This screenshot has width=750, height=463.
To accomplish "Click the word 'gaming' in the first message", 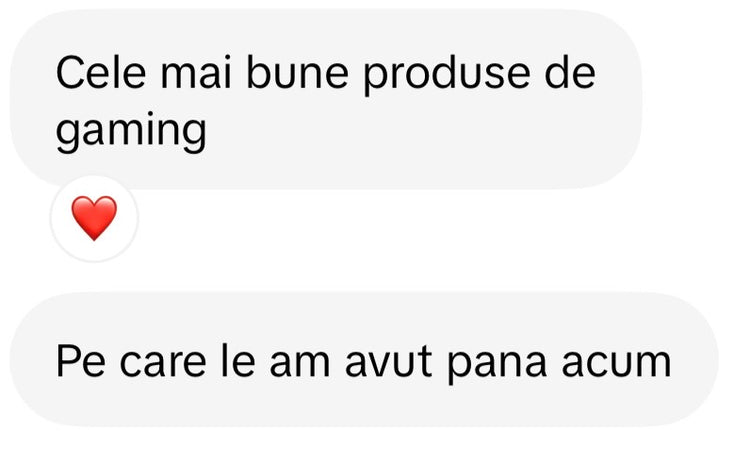I will coord(131,131).
